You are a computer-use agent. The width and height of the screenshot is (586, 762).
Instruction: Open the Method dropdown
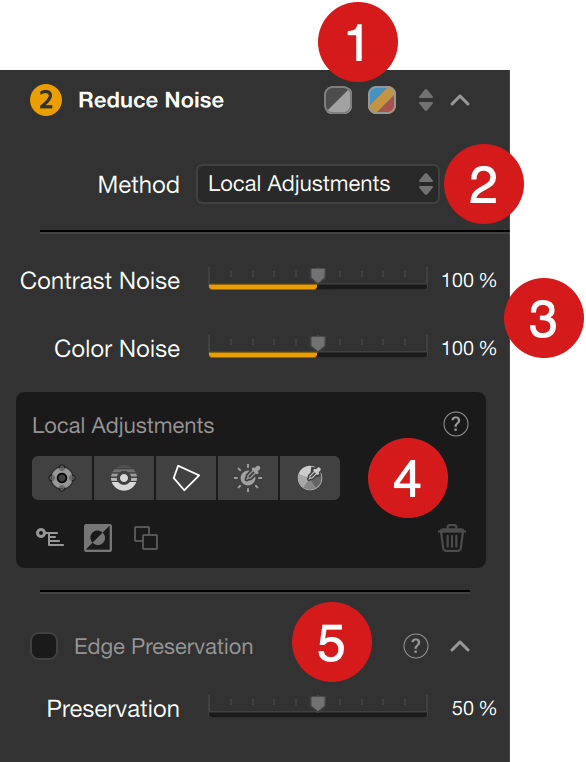pos(318,184)
